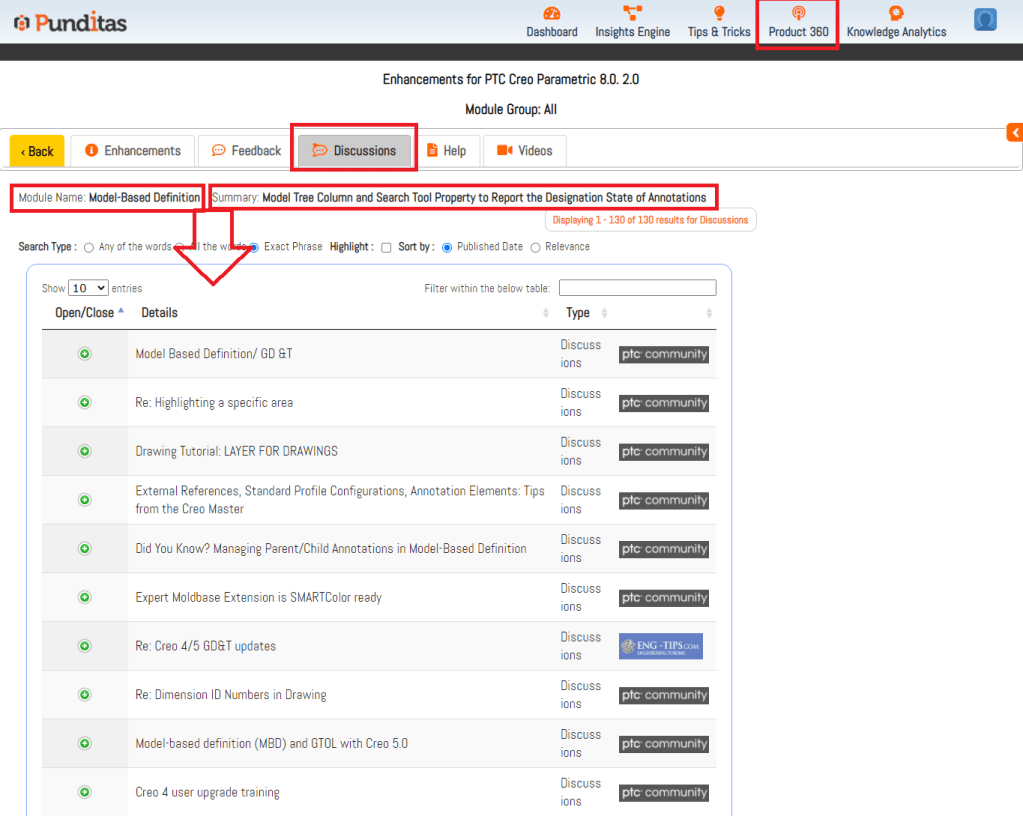Click the user profile avatar icon
This screenshot has height=816, width=1023.
click(985, 20)
